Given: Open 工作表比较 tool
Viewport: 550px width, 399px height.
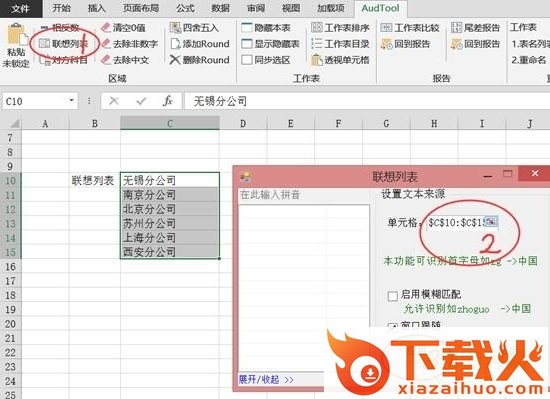Looking at the screenshot, I should (x=410, y=28).
